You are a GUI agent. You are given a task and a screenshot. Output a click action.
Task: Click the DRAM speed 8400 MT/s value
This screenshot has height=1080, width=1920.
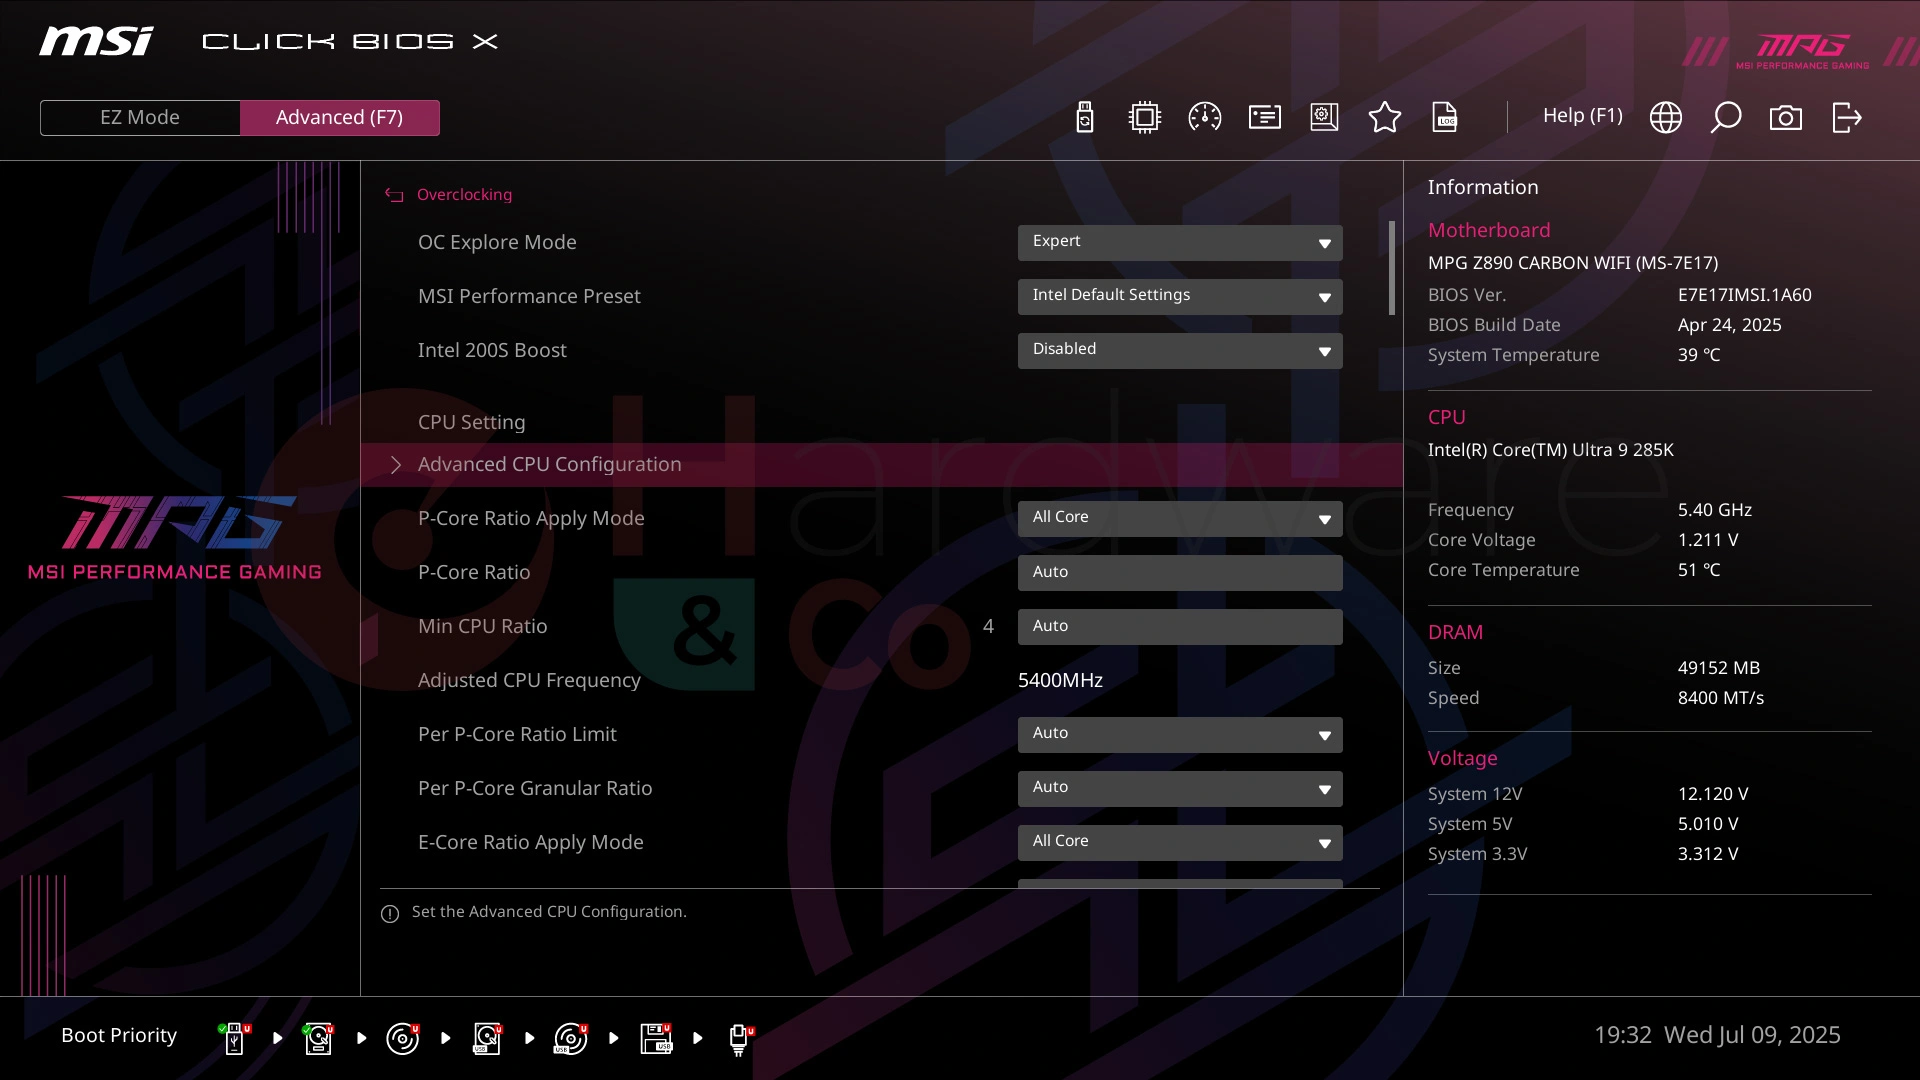click(x=1720, y=698)
